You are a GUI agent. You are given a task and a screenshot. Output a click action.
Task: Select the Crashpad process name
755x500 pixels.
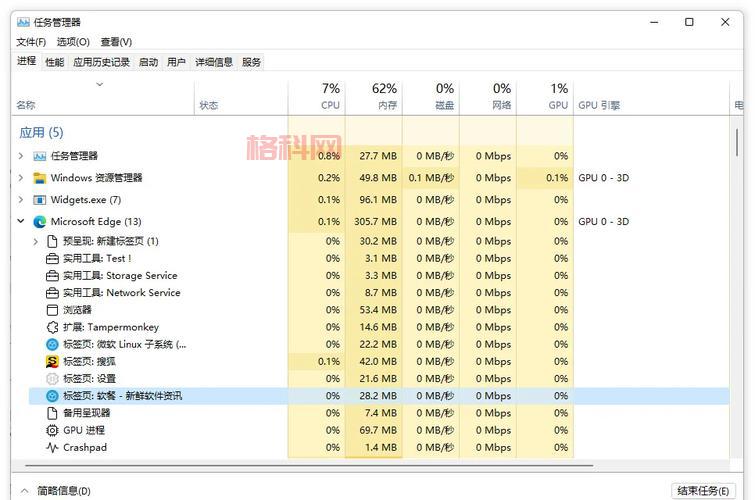coord(85,447)
